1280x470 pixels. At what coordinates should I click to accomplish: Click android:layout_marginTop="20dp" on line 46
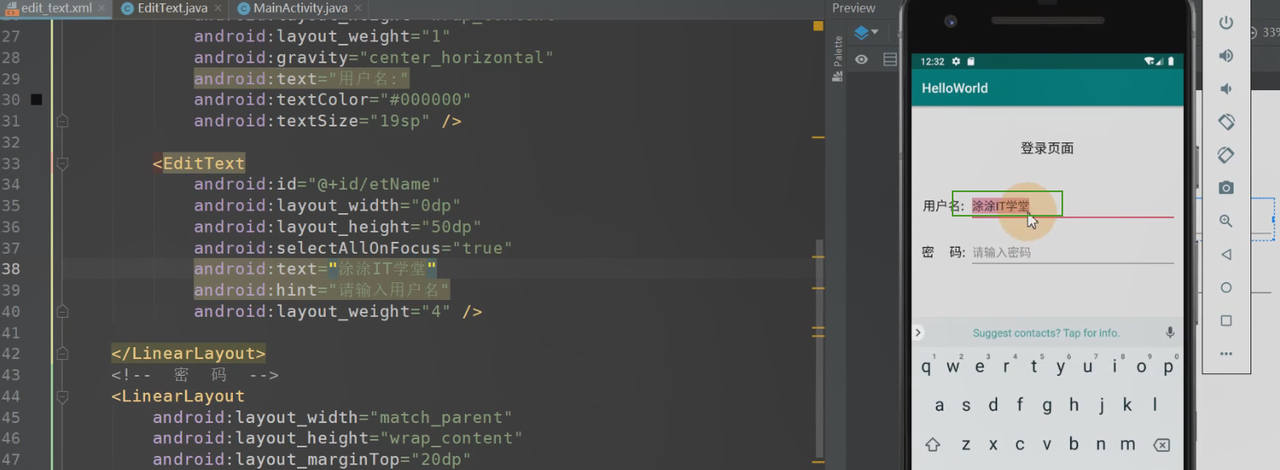pos(312,459)
